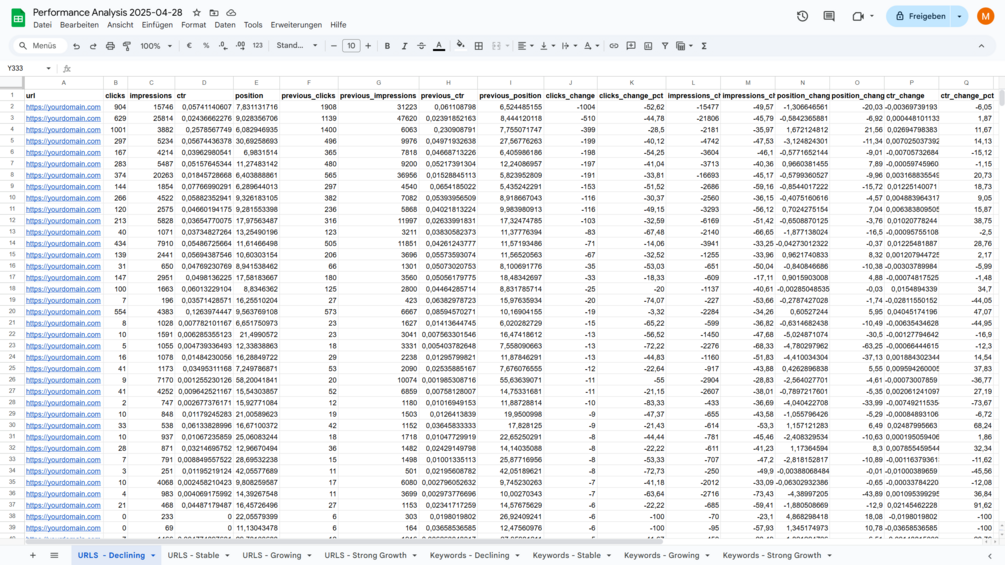
Task: Undo the last action
Action: tap(76, 46)
